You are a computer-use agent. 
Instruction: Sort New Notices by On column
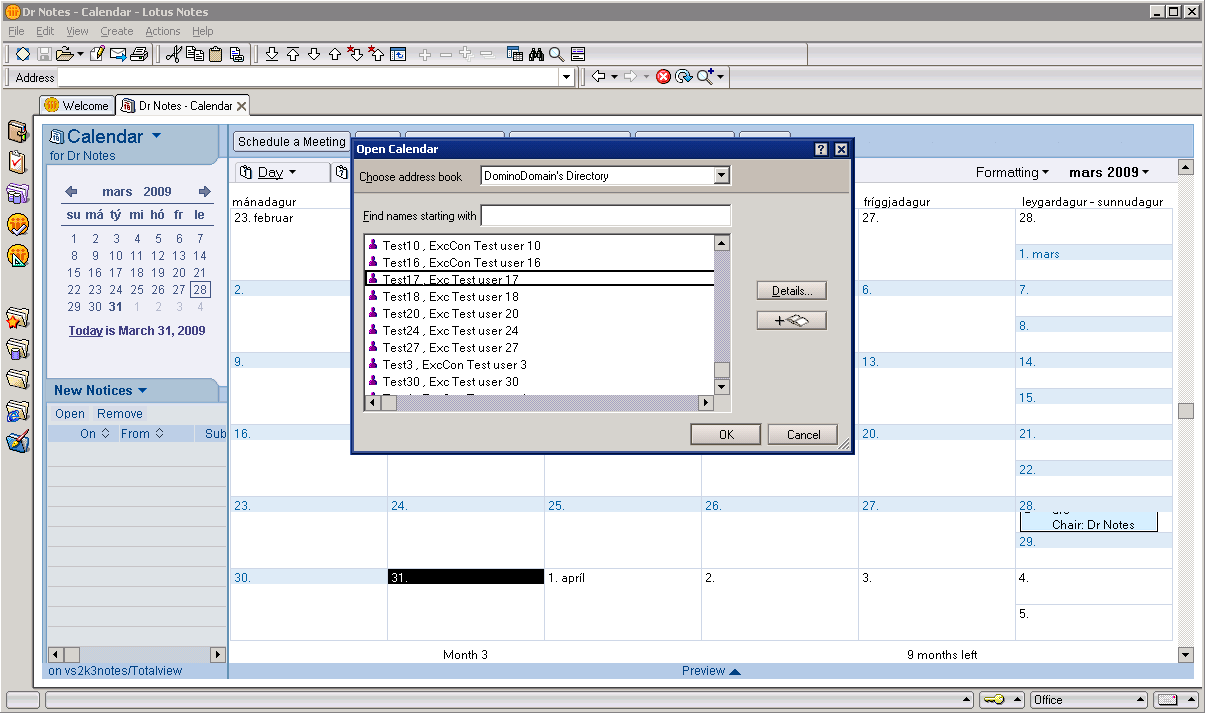click(95, 434)
